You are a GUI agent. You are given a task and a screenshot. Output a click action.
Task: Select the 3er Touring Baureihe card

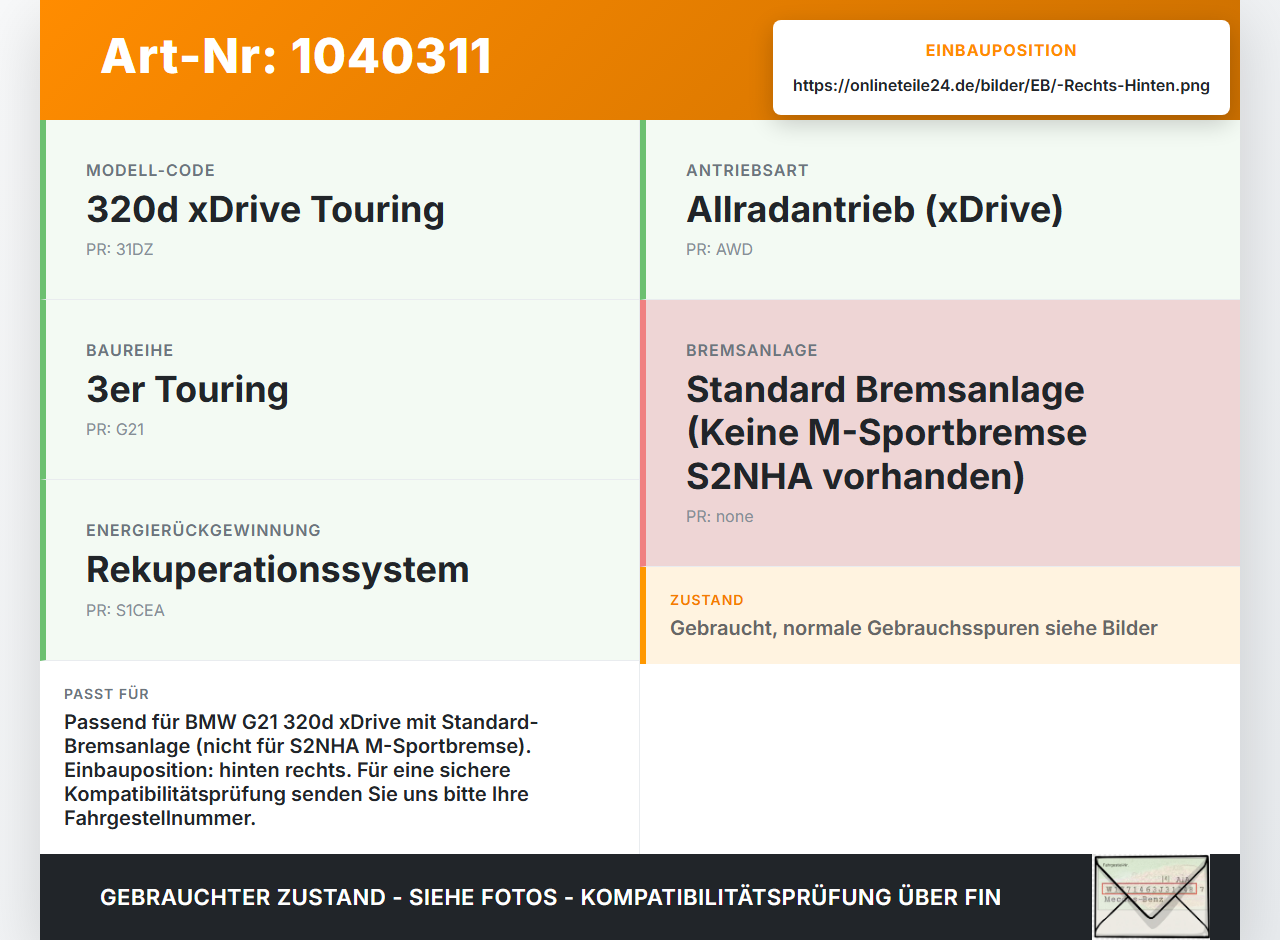click(340, 390)
